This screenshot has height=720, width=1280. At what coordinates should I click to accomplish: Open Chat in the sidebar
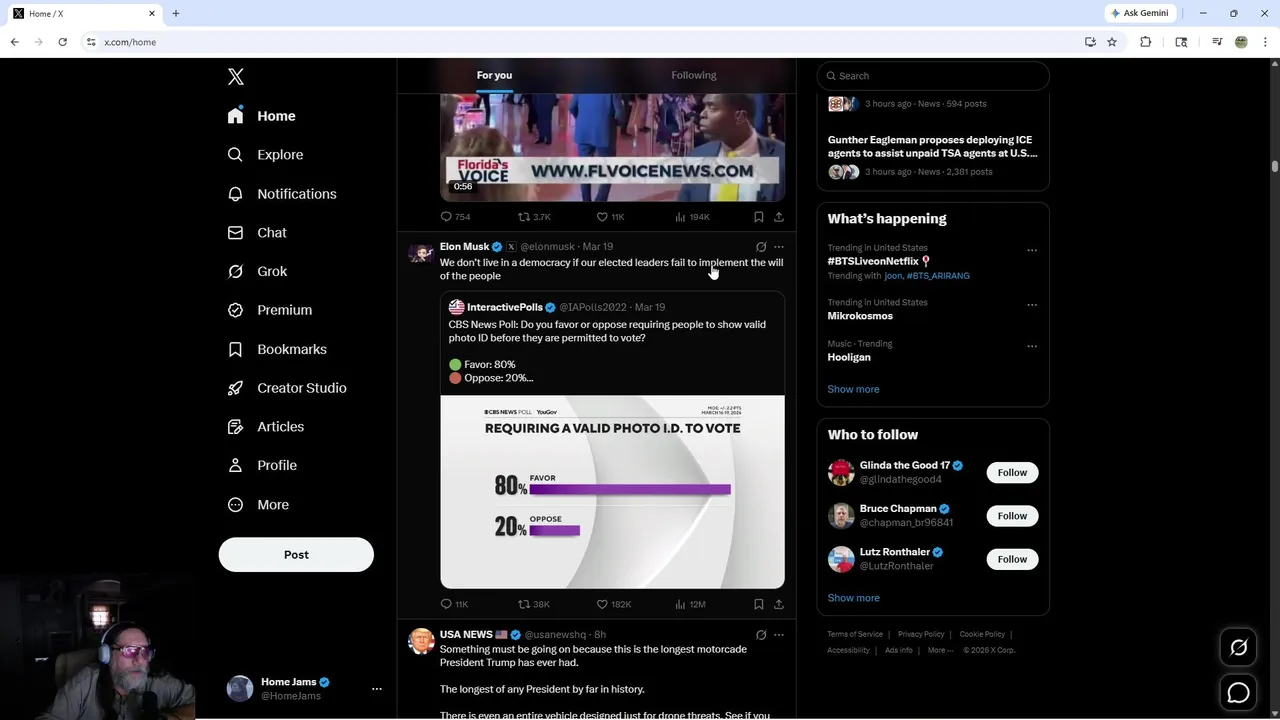257,233
